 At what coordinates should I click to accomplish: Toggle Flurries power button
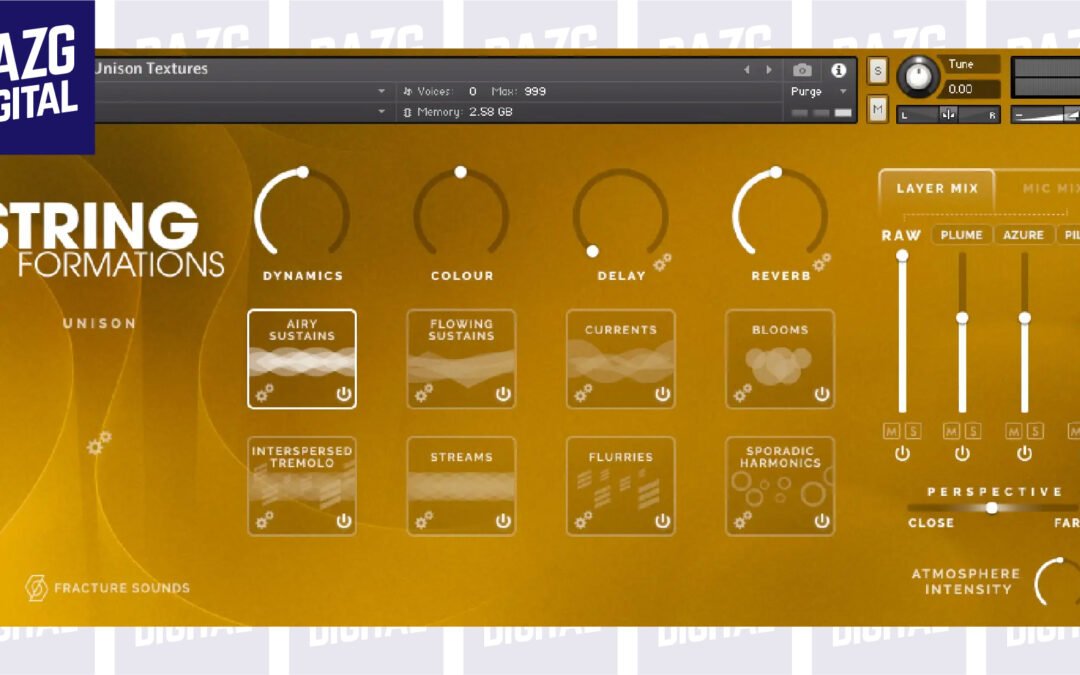pyautogui.click(x=663, y=521)
